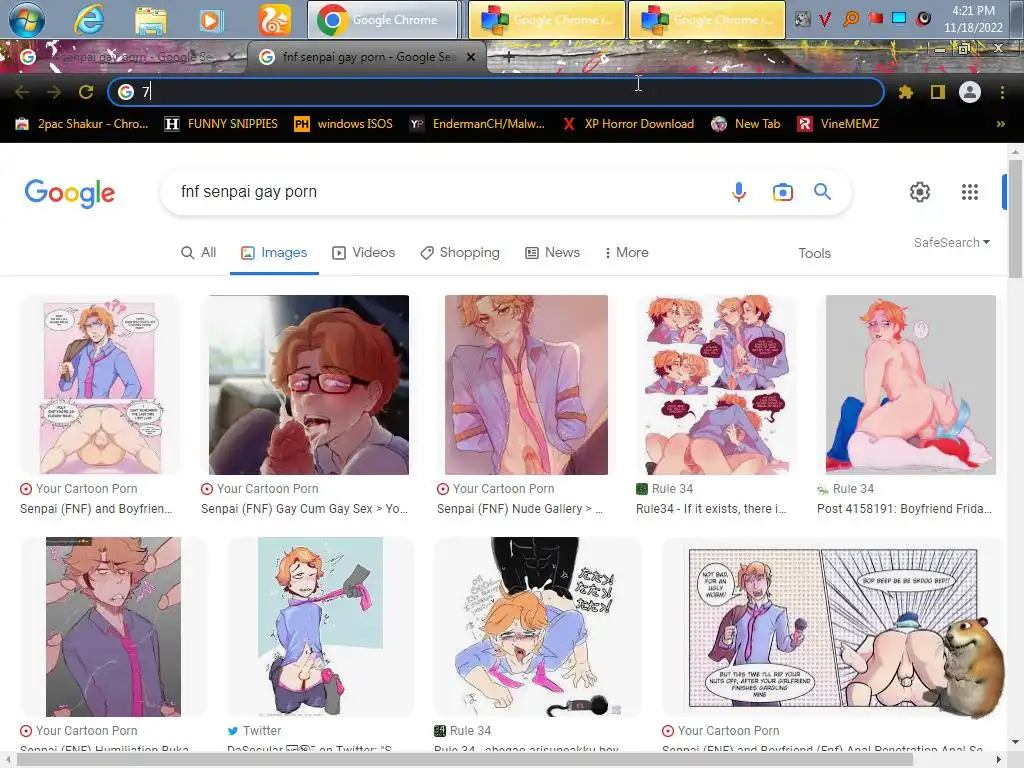Launch UC Browser from the taskbar
The image size is (1024, 768).
(275, 20)
